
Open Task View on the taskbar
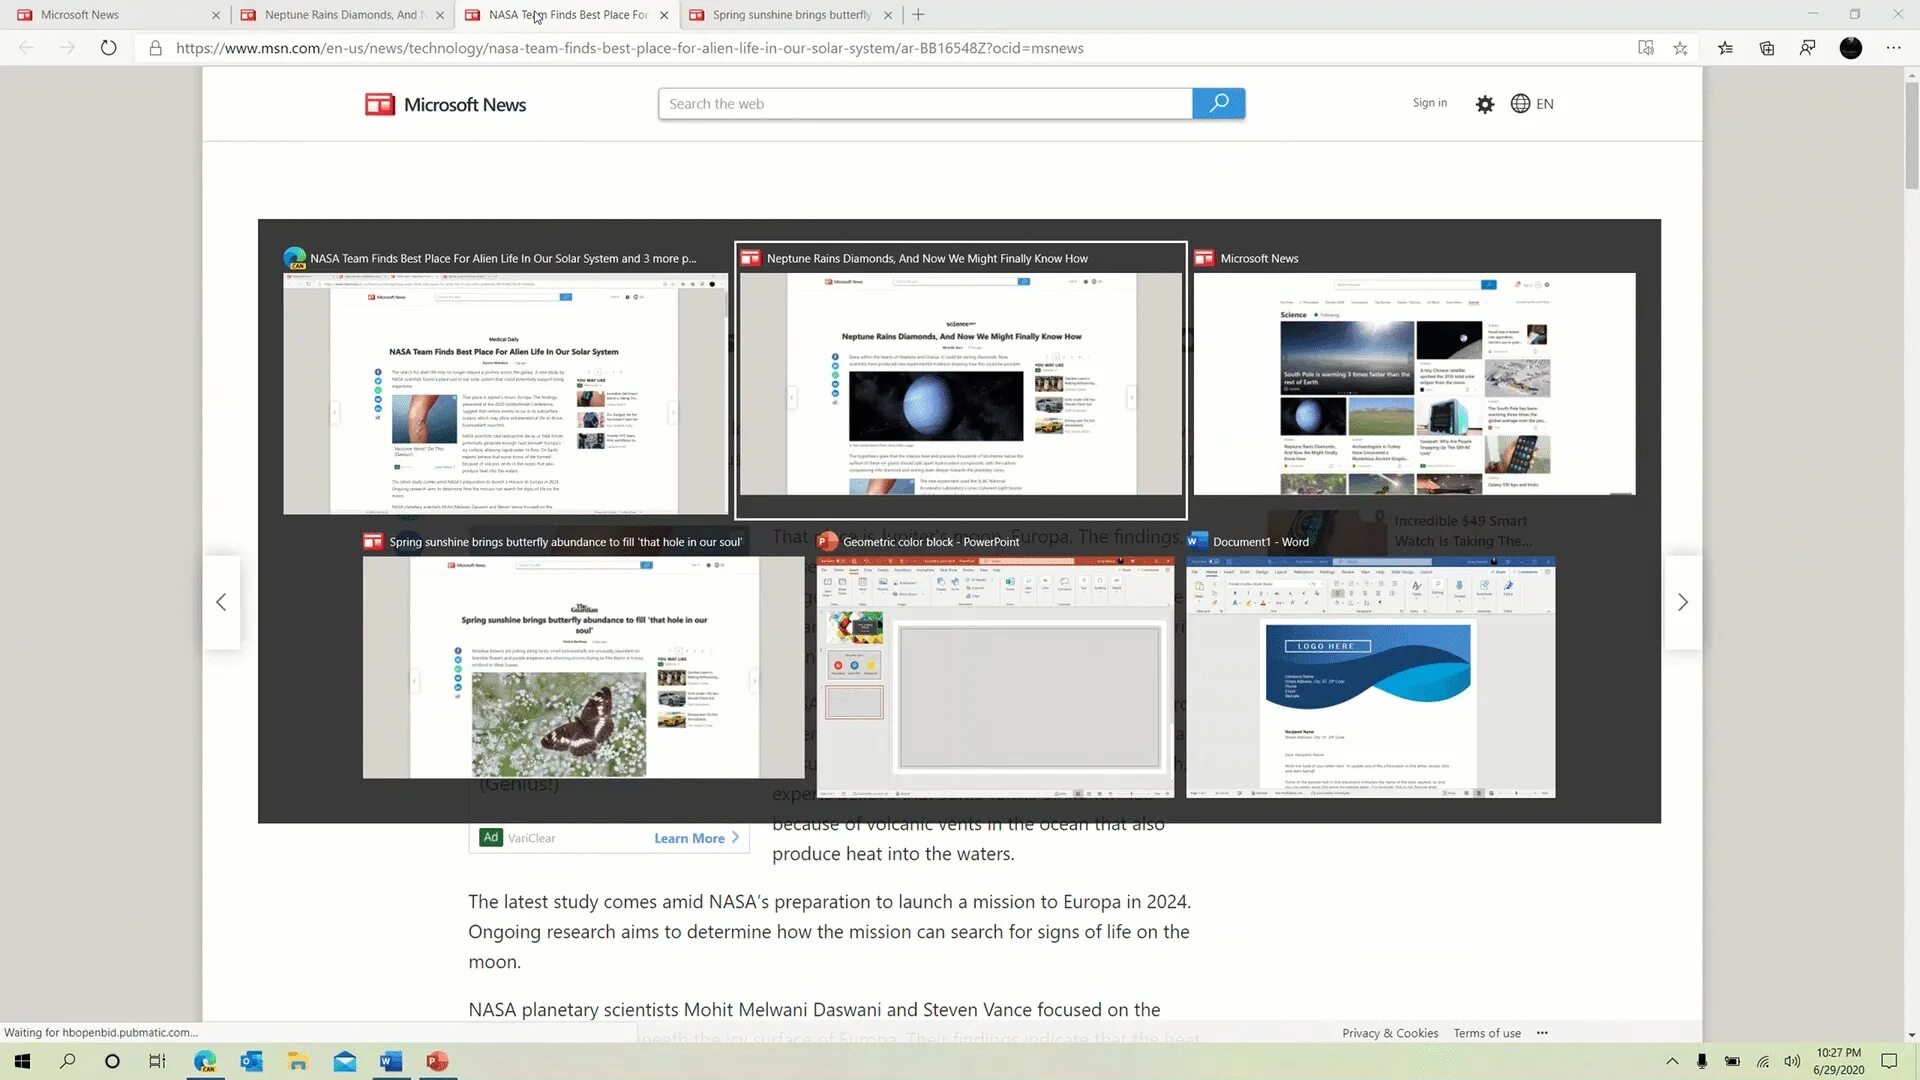pyautogui.click(x=157, y=1061)
